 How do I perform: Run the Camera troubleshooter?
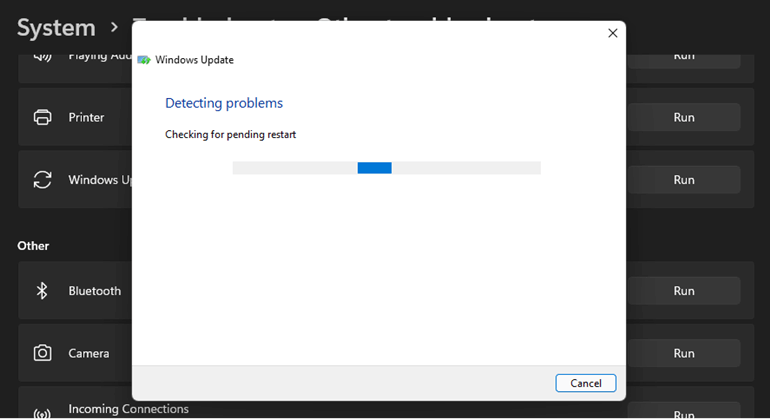point(684,353)
